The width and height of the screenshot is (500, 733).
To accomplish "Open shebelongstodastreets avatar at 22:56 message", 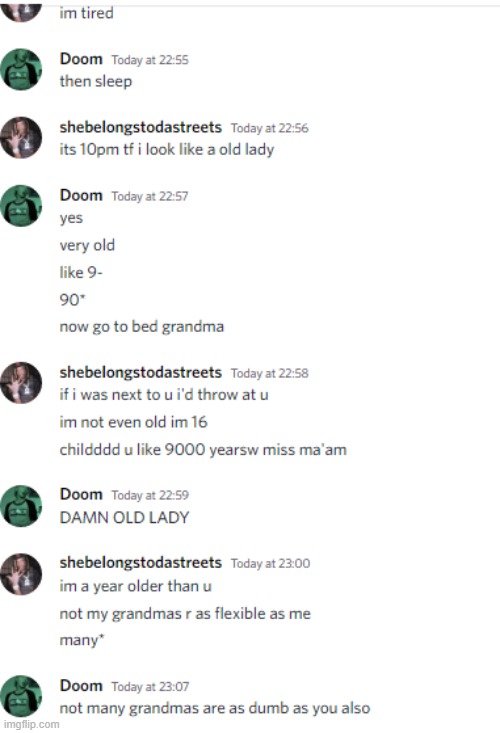I will [21, 137].
